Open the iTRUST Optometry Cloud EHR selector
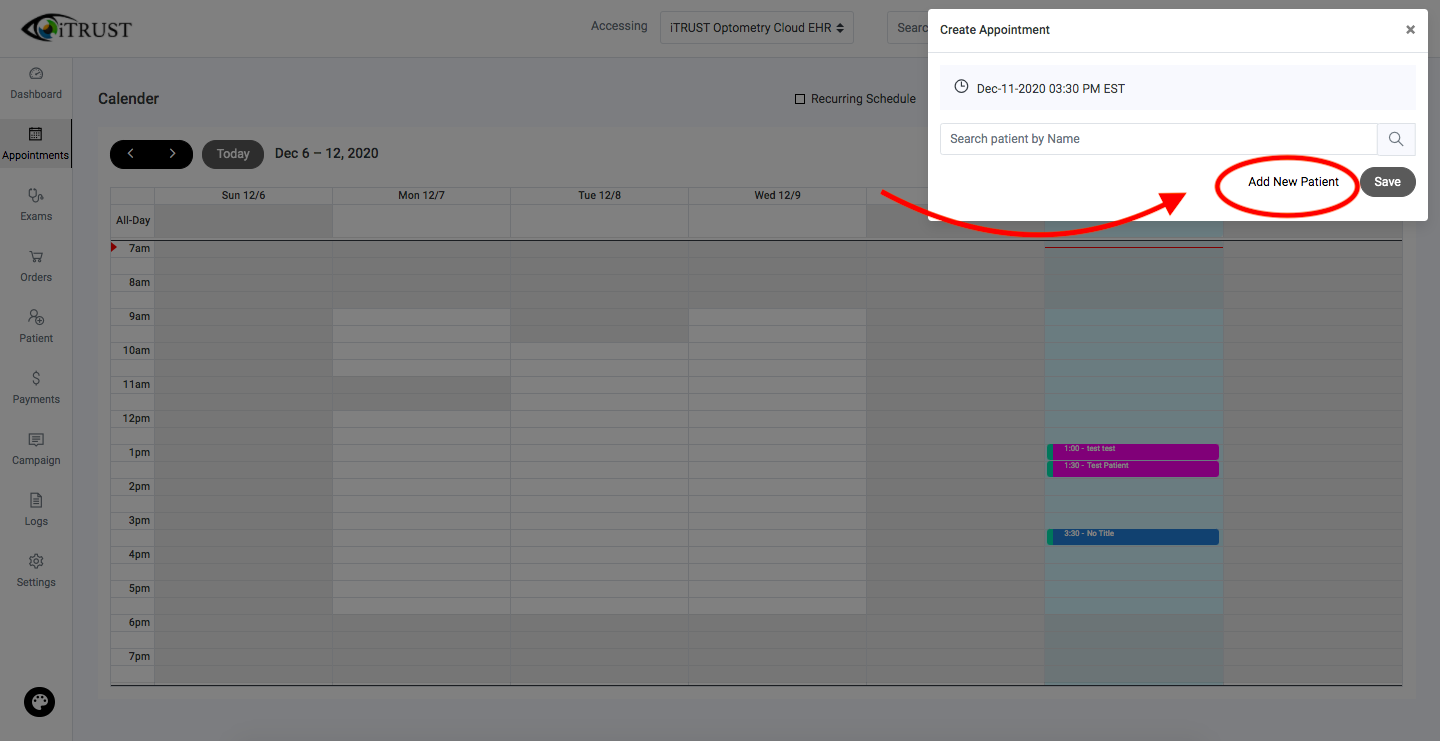The image size is (1440, 741). 756,27
